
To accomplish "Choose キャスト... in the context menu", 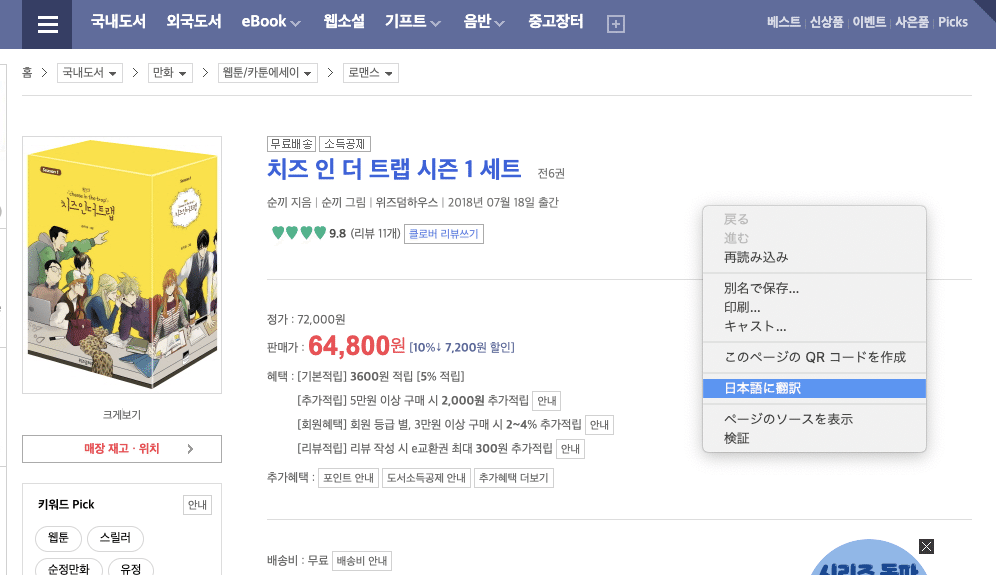I will pyautogui.click(x=814, y=327).
